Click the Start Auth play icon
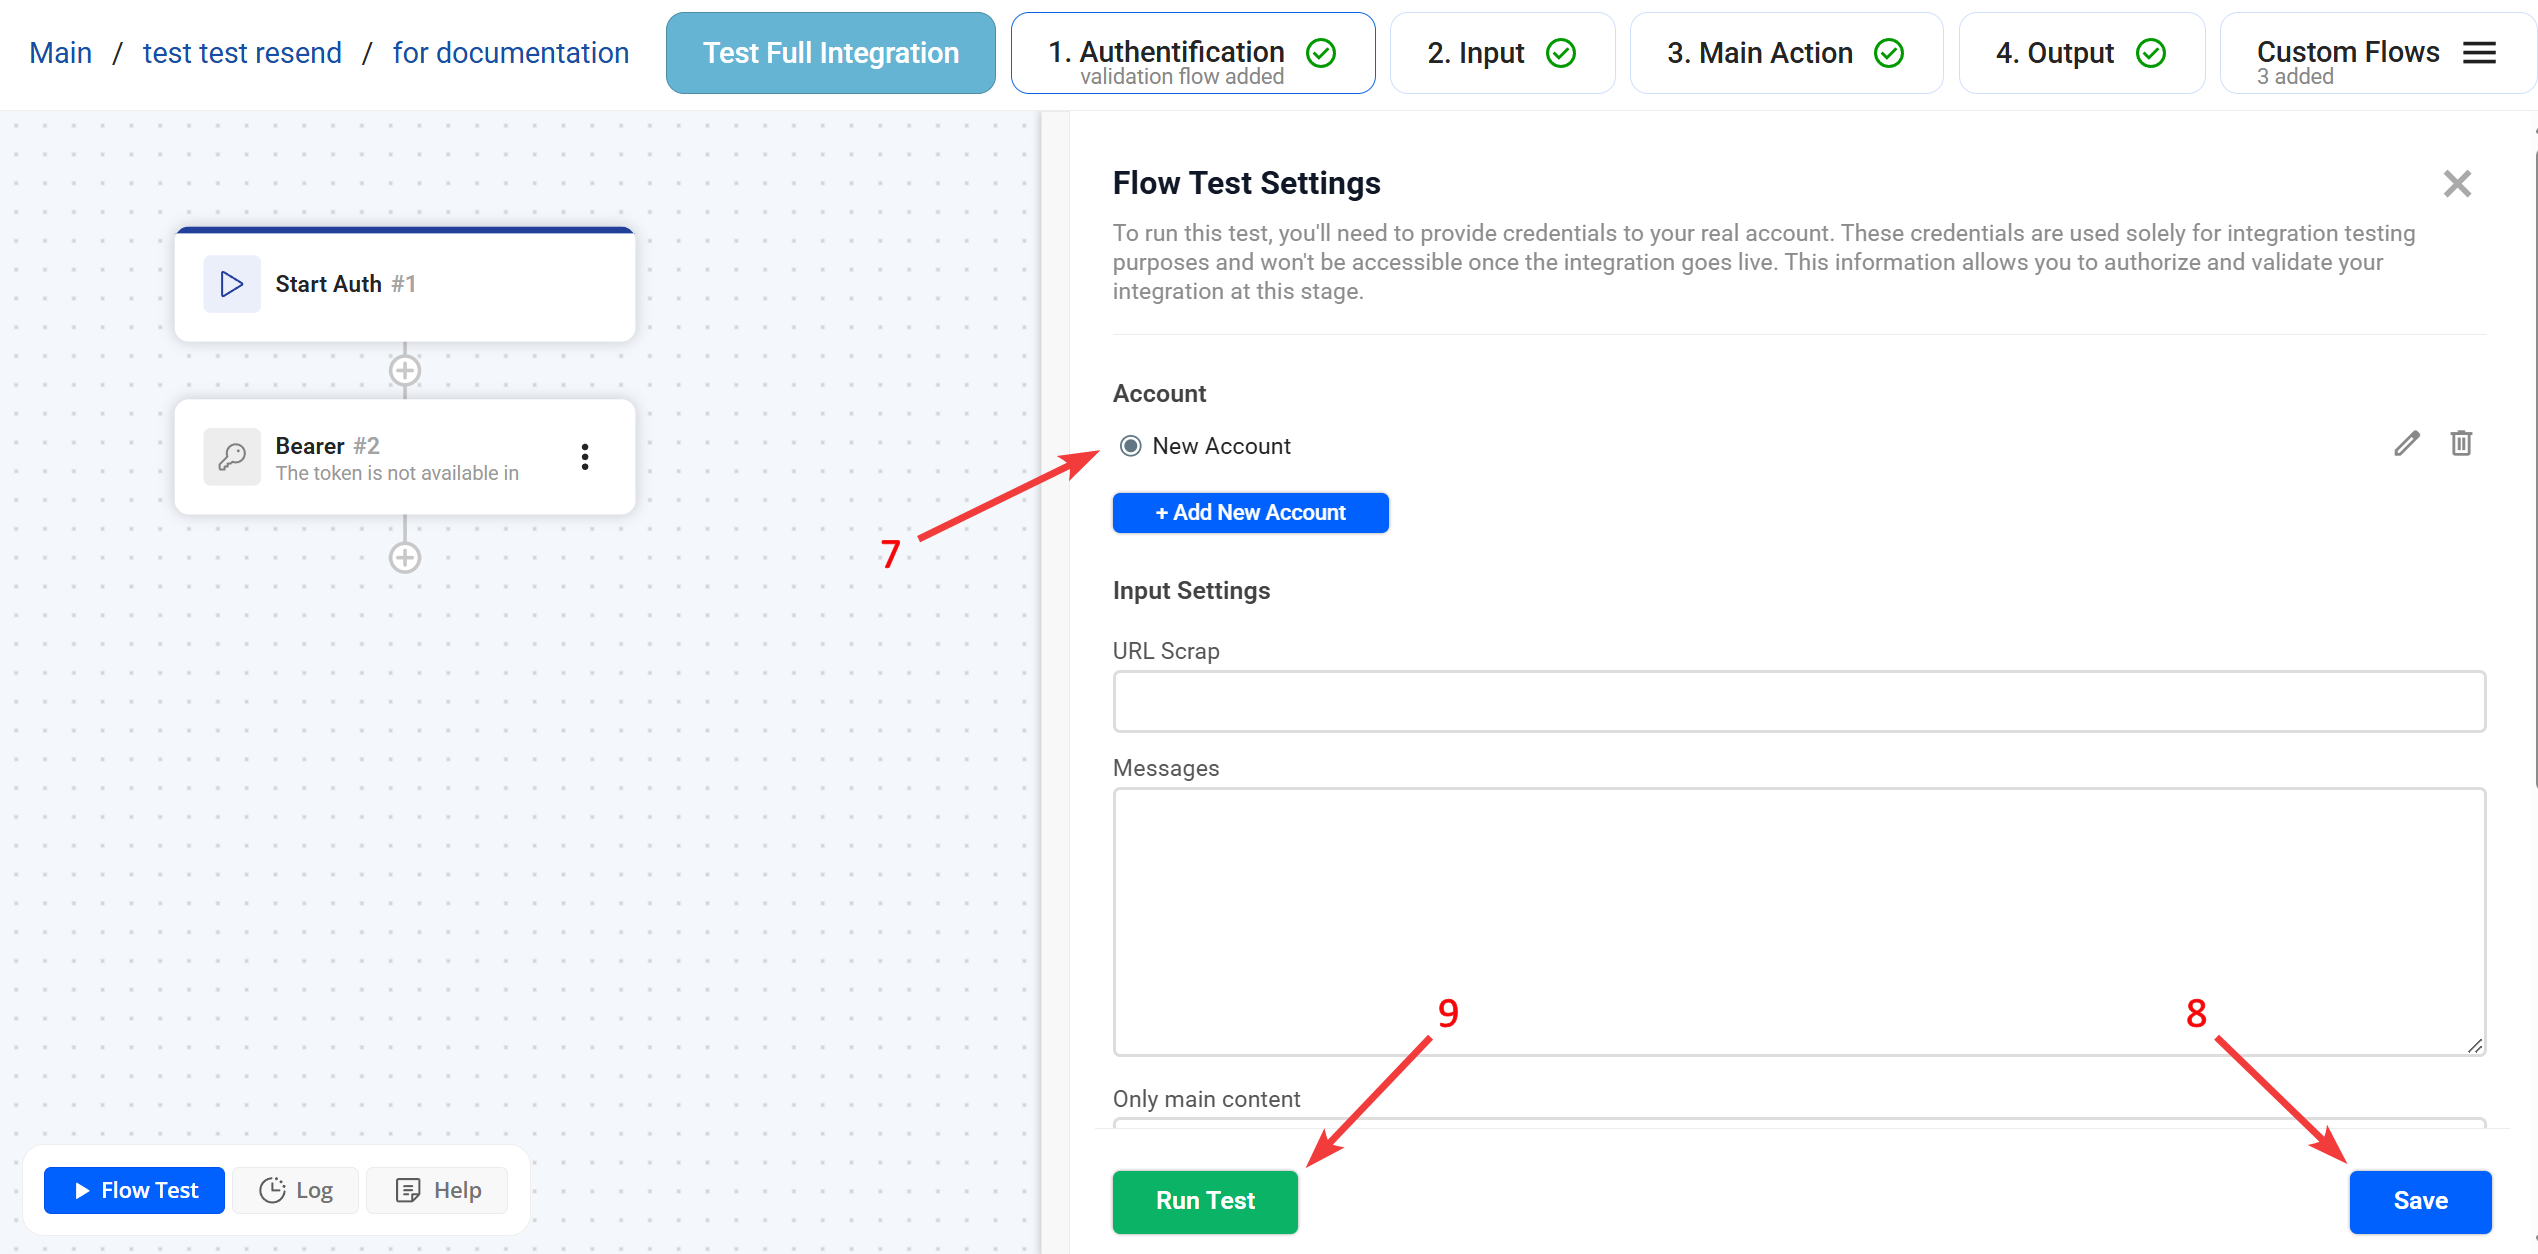This screenshot has width=2538, height=1254. pos(232,284)
